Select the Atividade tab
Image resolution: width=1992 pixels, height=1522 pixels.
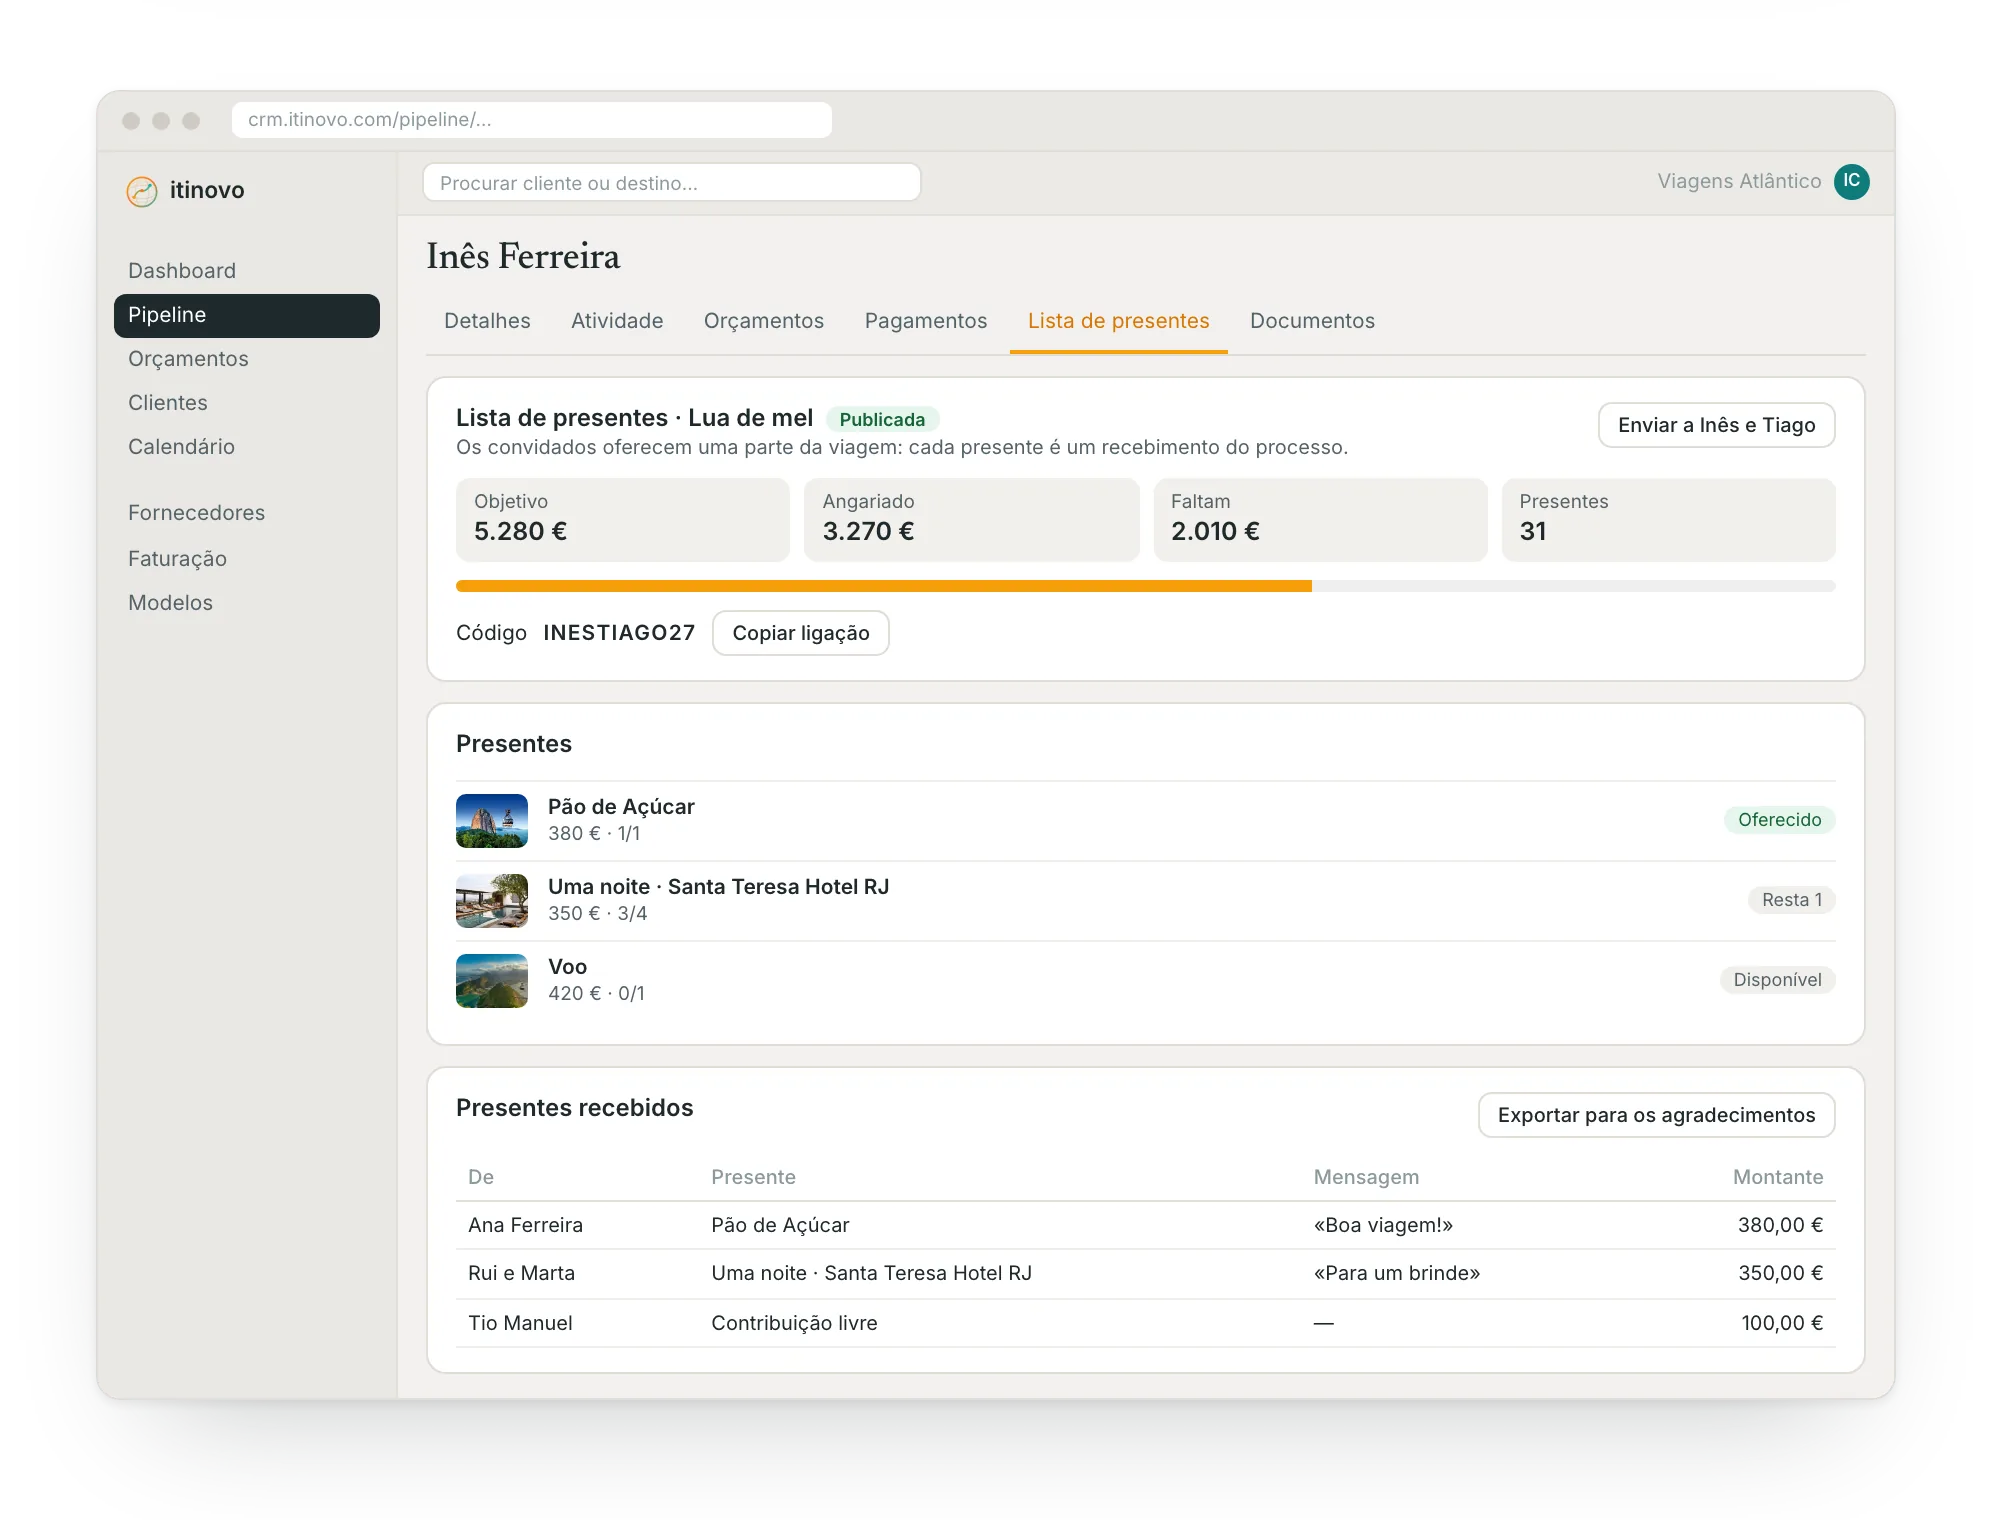pyautogui.click(x=617, y=321)
